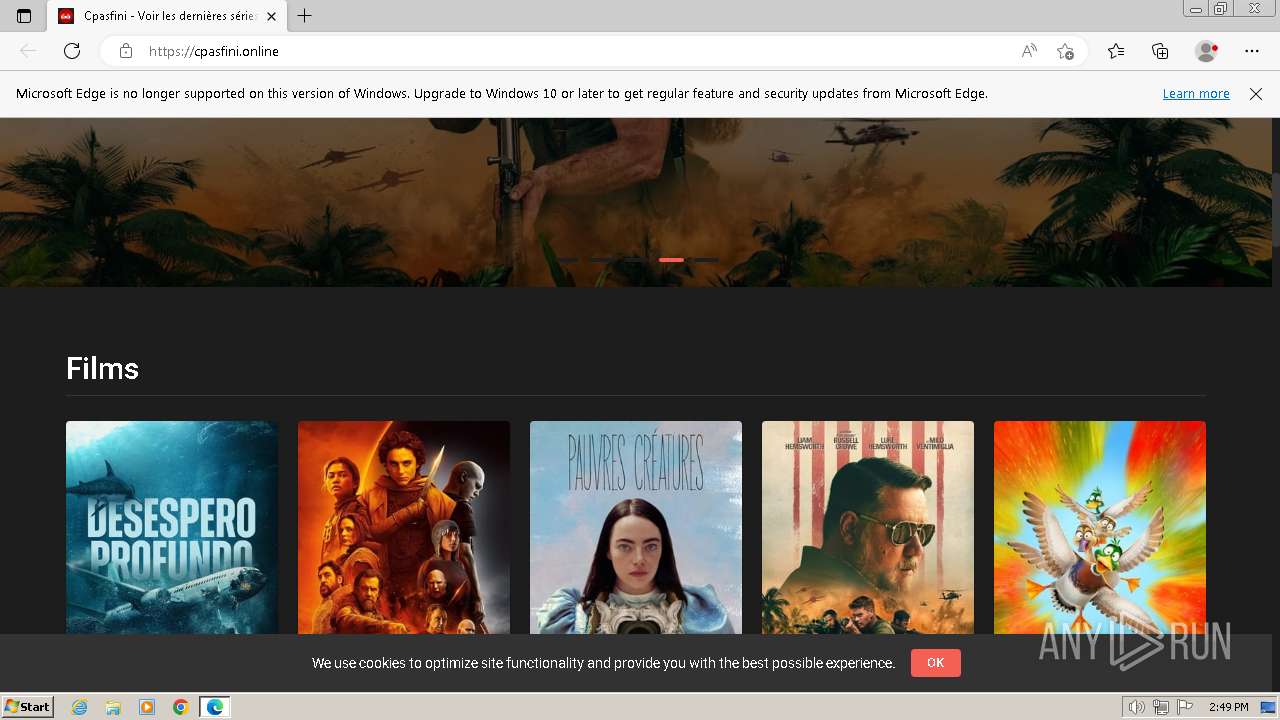Open the Windows Start menu
Viewport: 1280px width, 720px height.
pos(28,707)
